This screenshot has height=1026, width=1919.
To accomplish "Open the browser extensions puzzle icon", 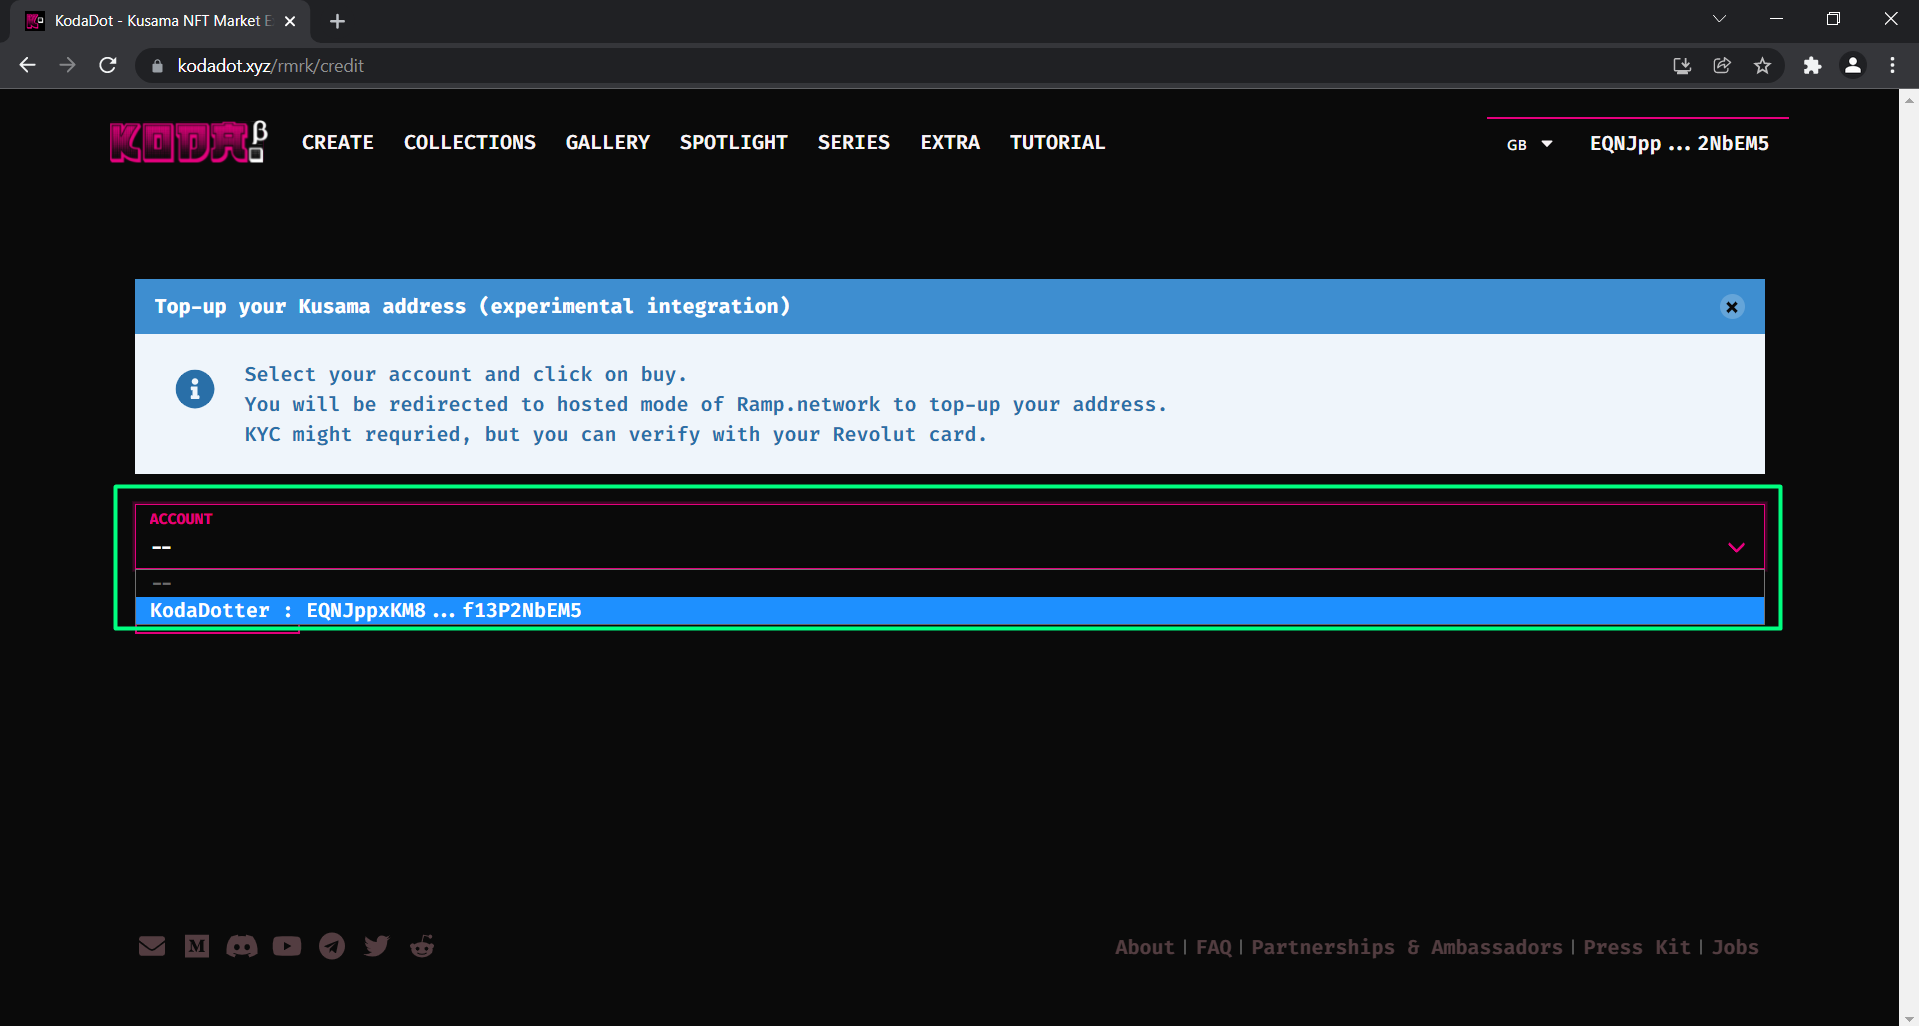I will coord(1812,66).
